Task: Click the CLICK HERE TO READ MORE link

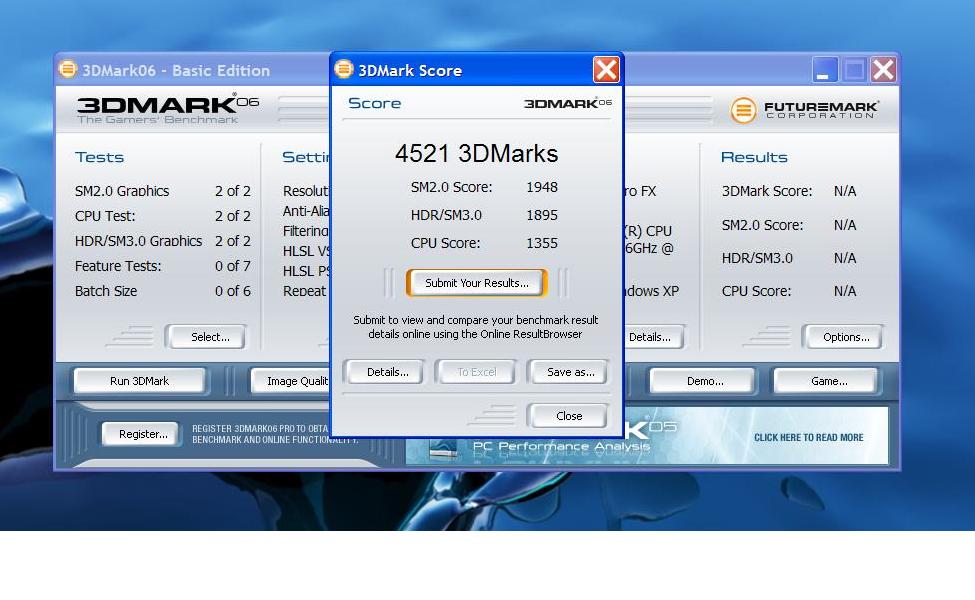Action: click(x=808, y=438)
